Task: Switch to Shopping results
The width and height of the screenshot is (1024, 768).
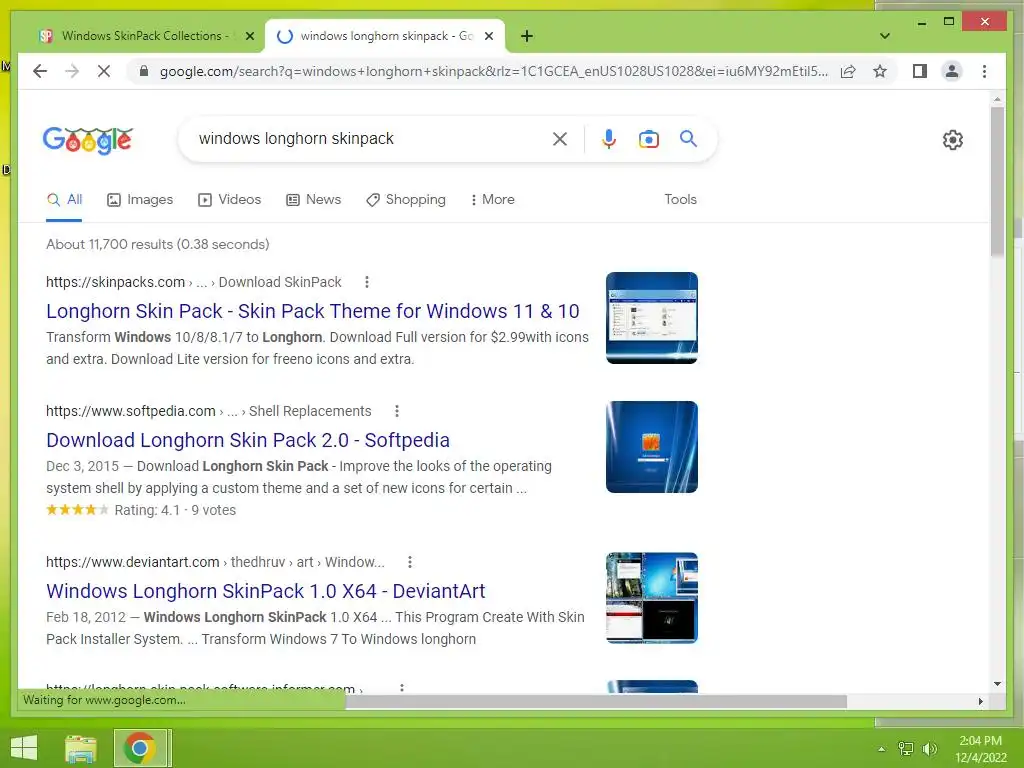Action: click(x=406, y=199)
